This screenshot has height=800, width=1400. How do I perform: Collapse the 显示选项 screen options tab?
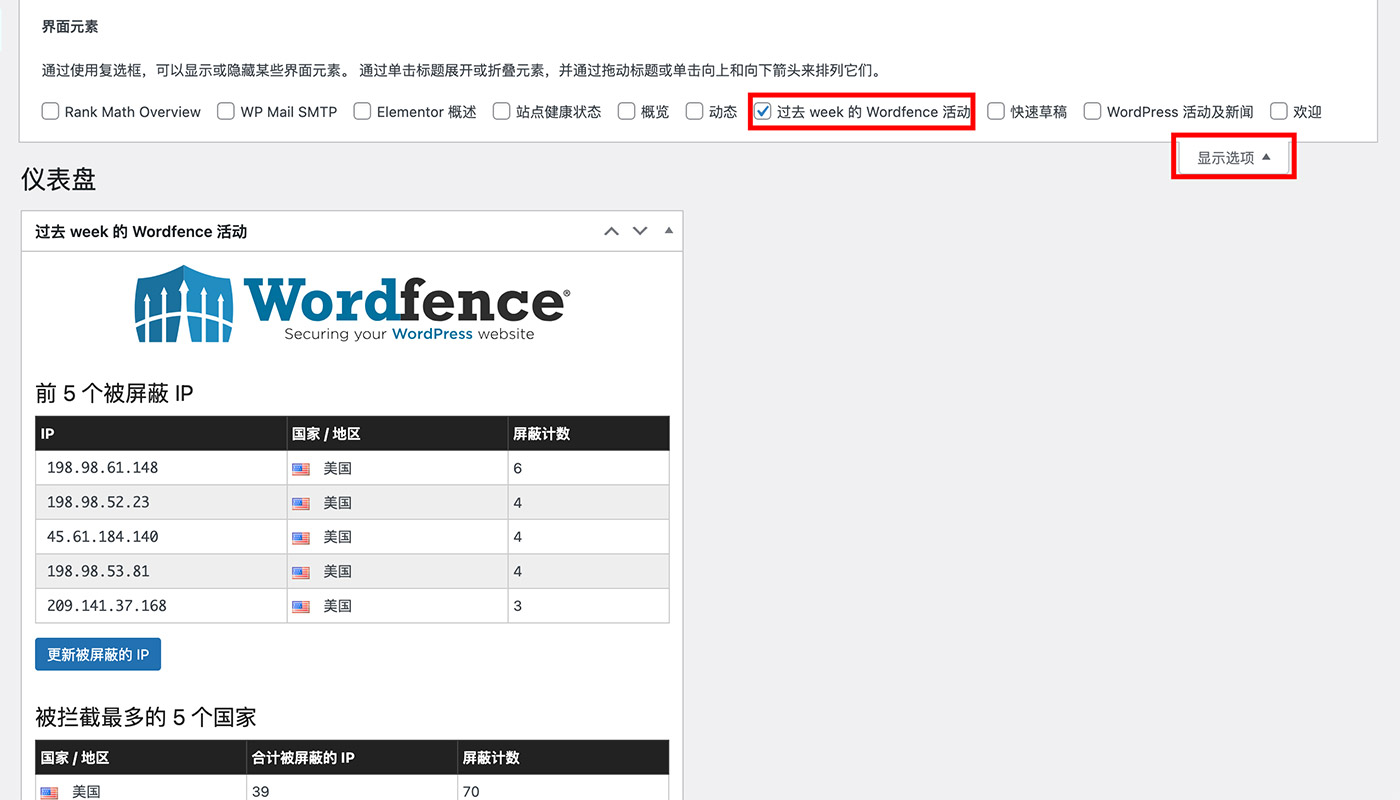1234,158
